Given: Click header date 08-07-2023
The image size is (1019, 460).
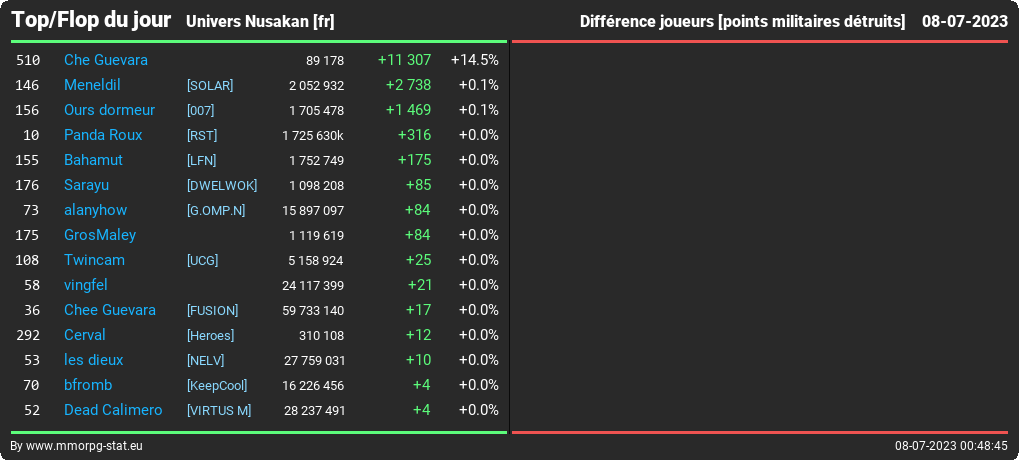Looking at the screenshot, I should [964, 21].
